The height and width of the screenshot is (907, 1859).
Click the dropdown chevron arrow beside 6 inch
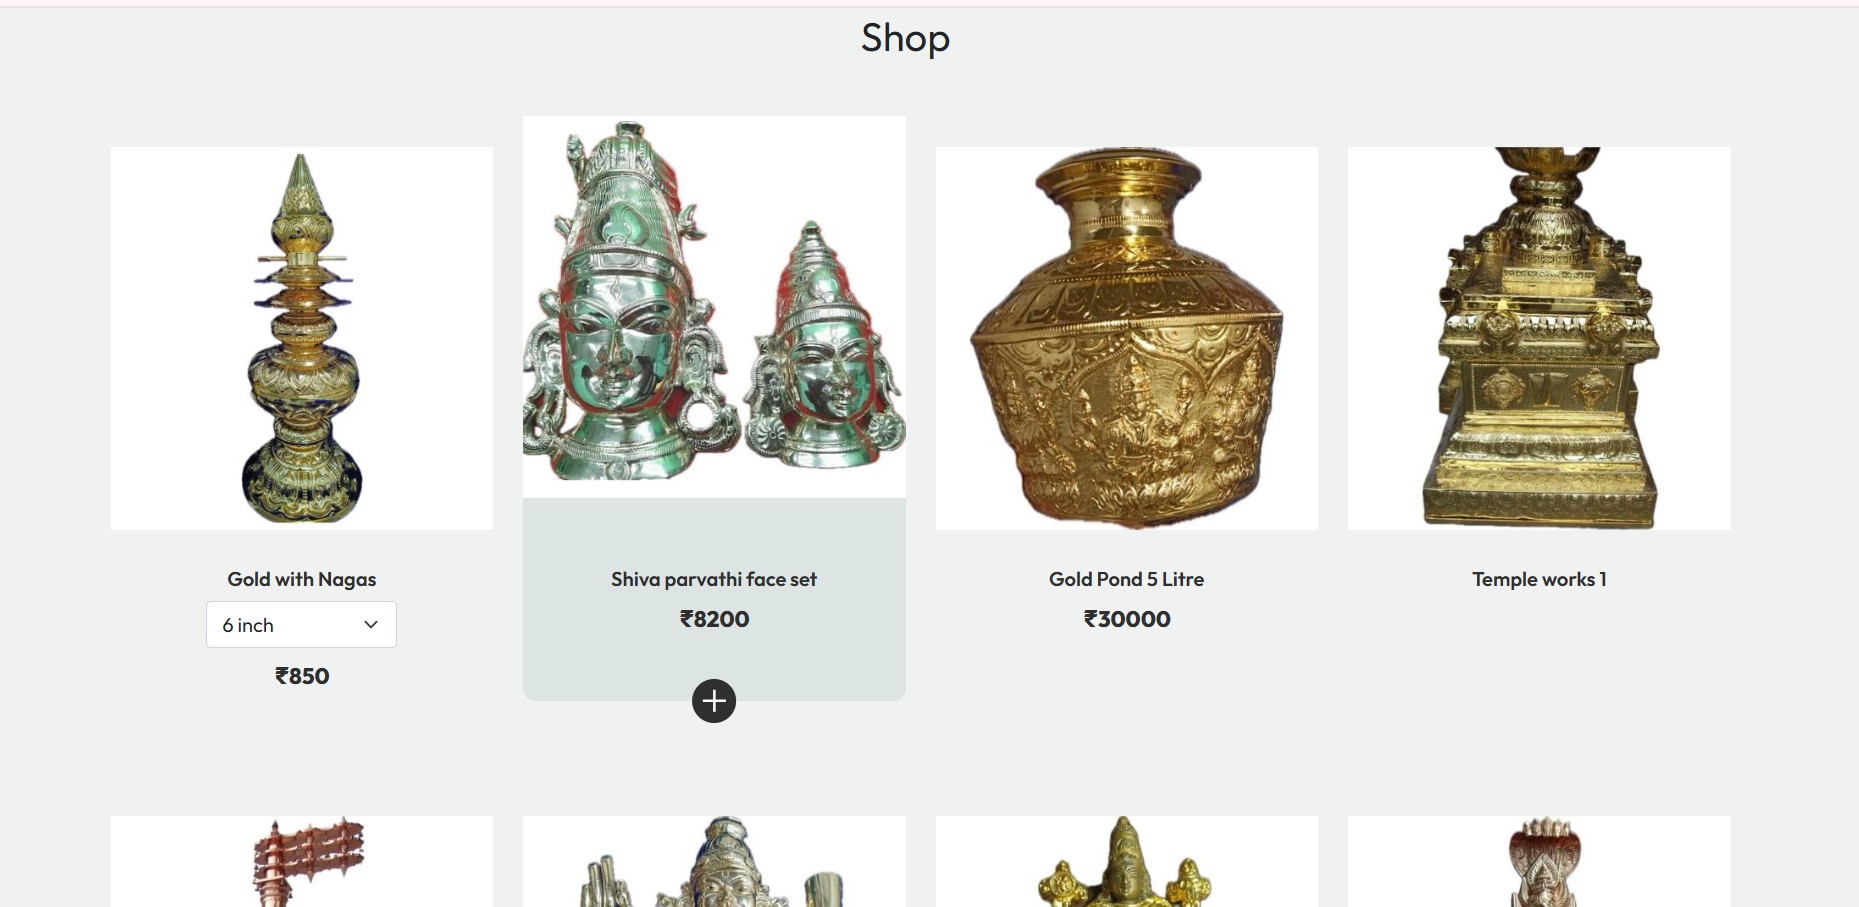point(371,625)
